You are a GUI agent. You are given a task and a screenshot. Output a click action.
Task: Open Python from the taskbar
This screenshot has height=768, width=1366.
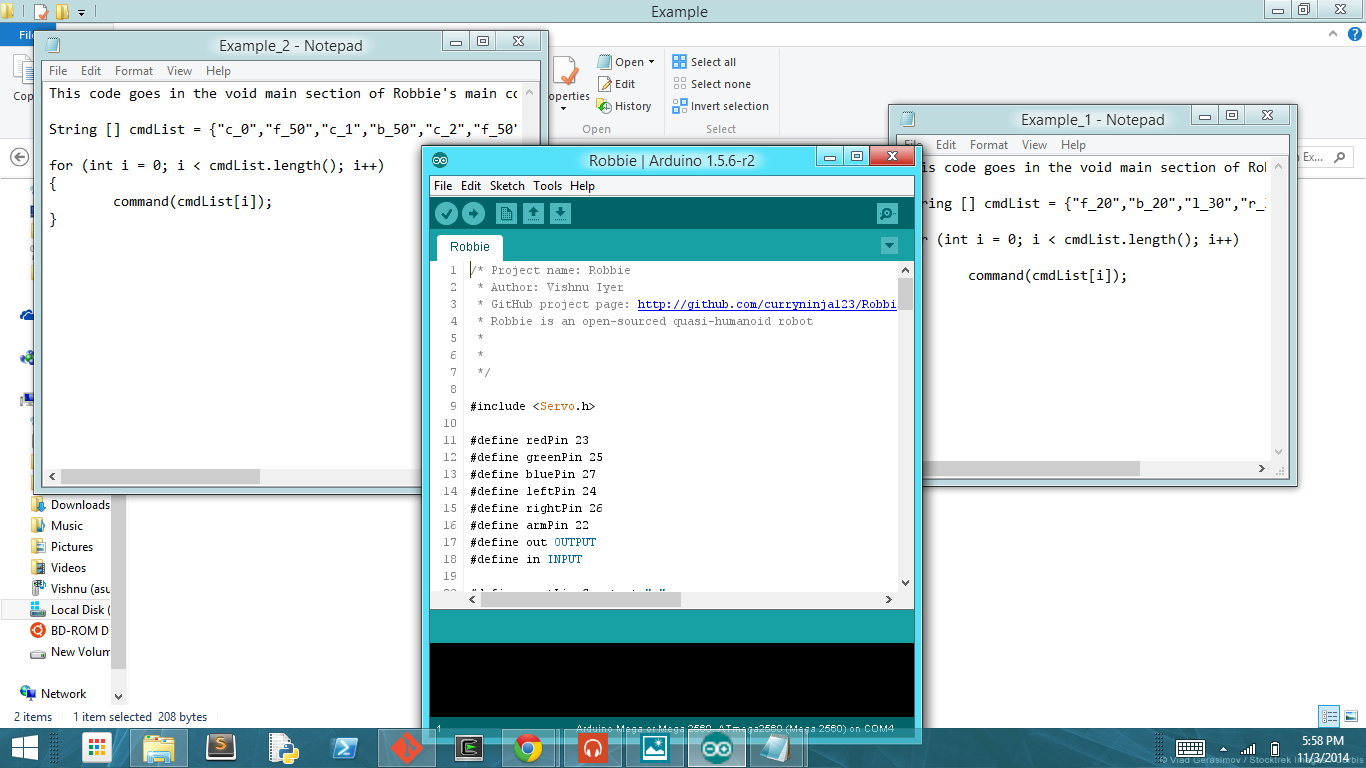click(x=282, y=748)
